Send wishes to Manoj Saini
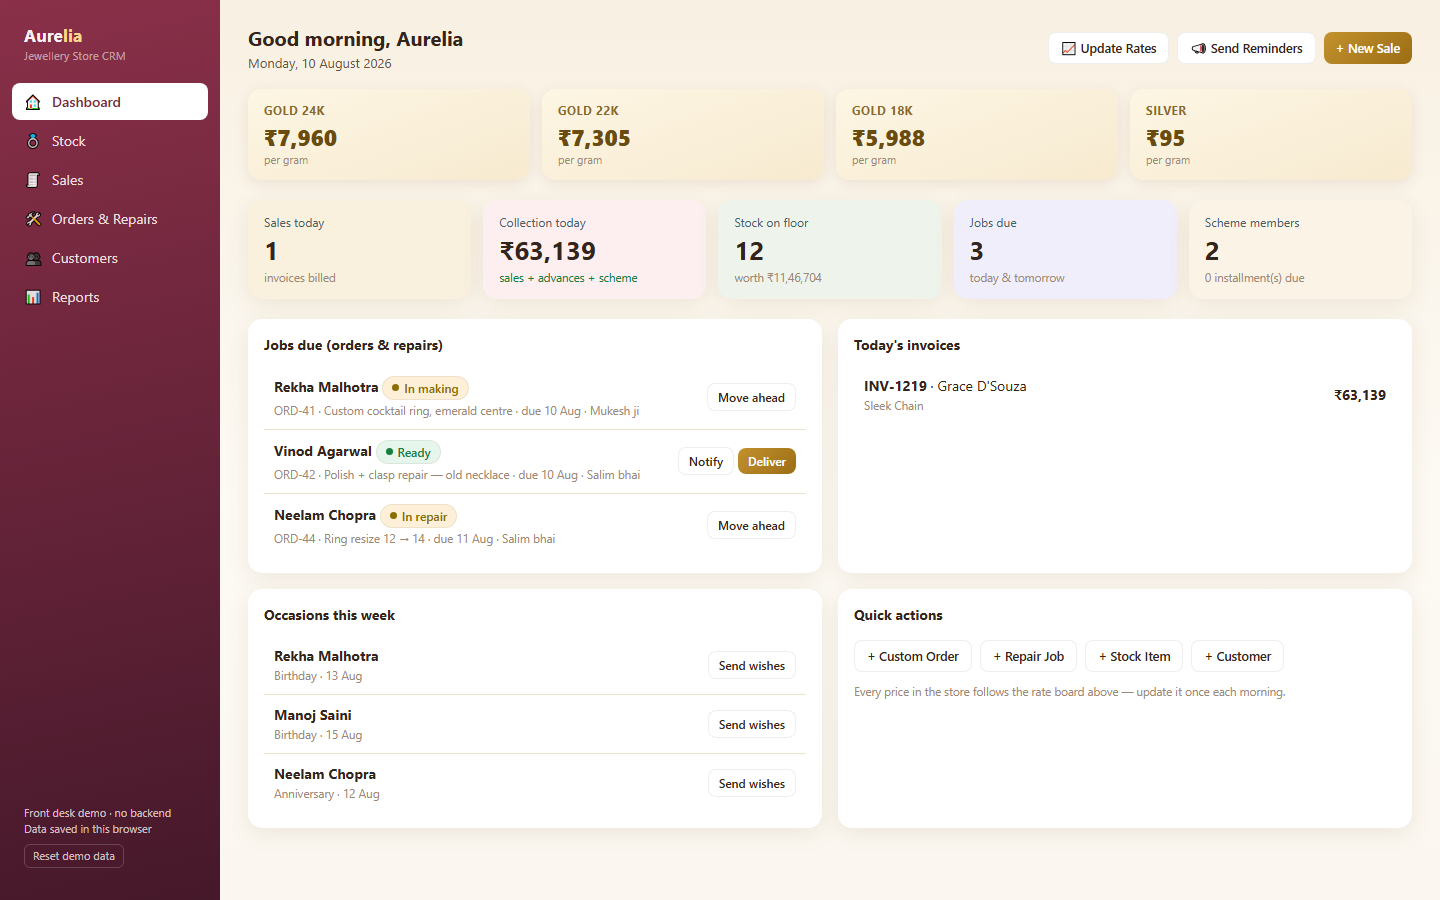This screenshot has width=1440, height=900. point(751,724)
